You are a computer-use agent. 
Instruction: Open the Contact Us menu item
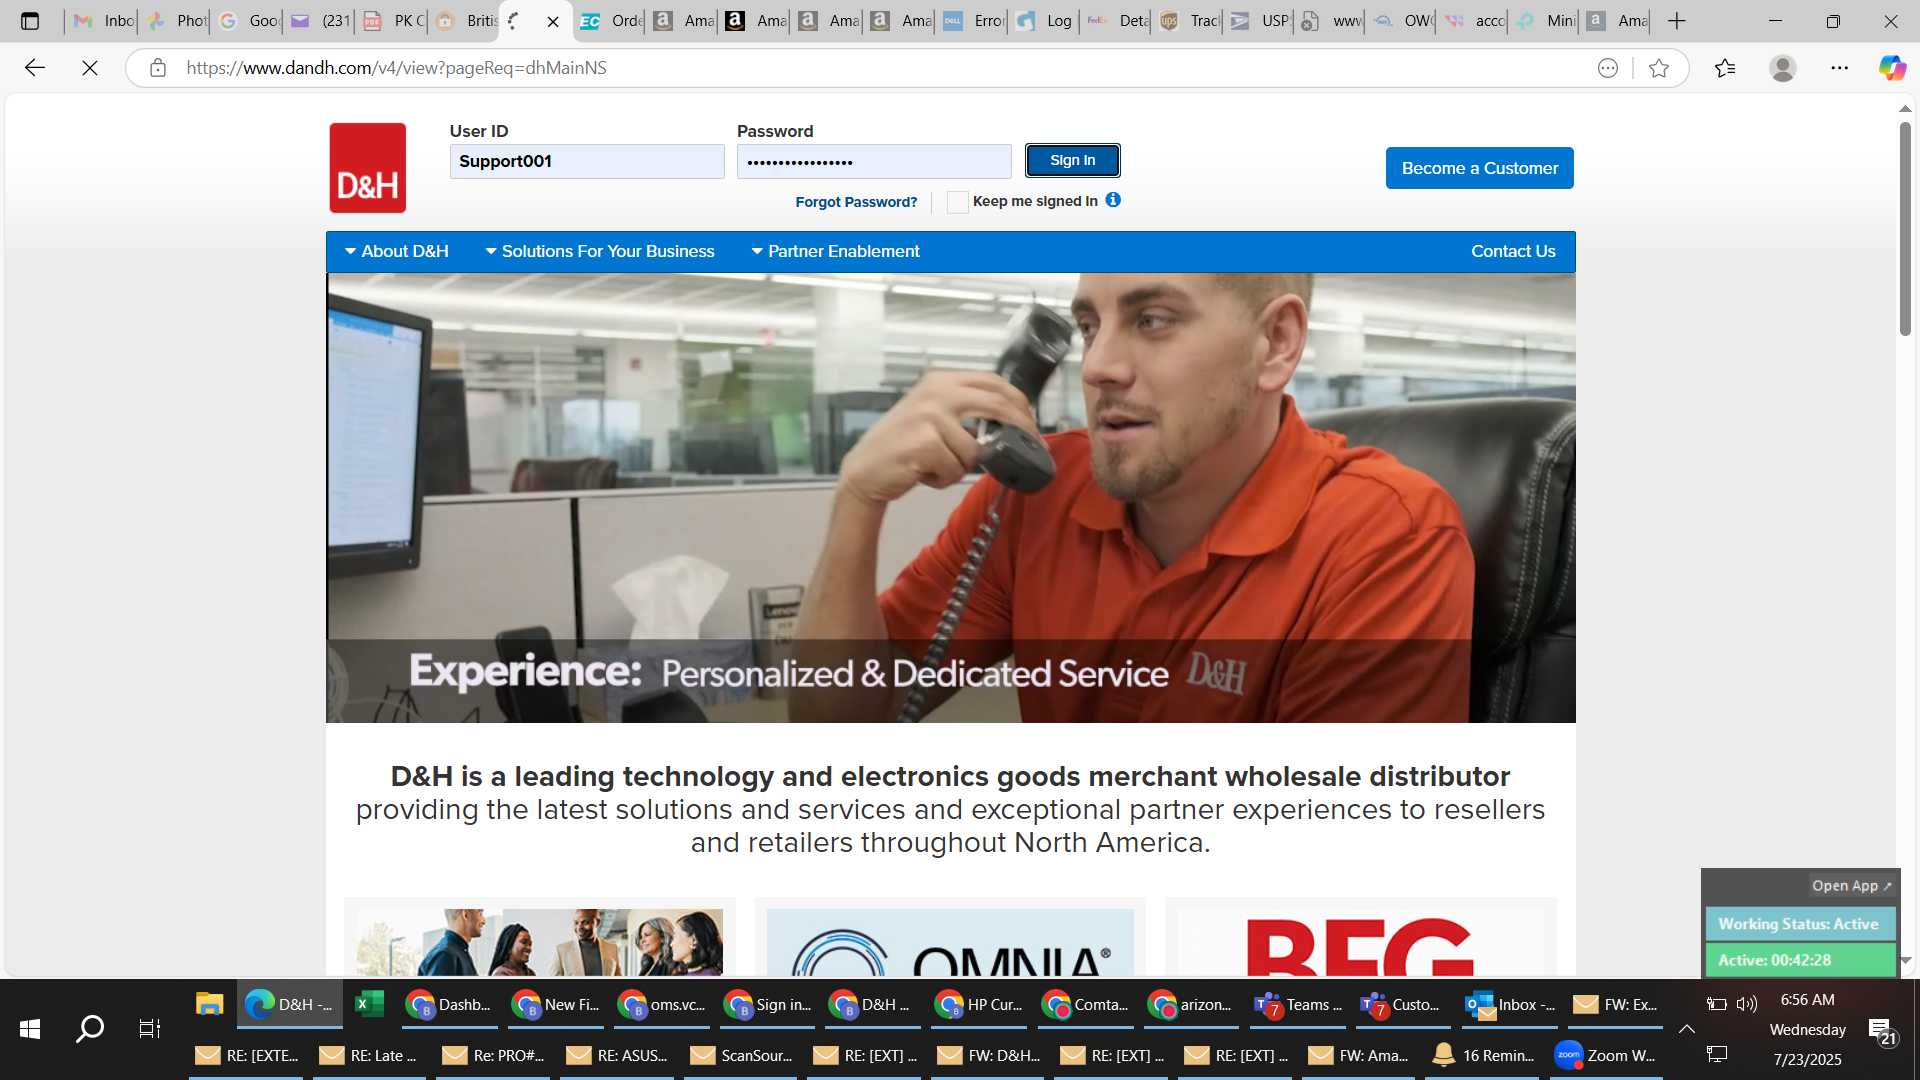click(1513, 251)
